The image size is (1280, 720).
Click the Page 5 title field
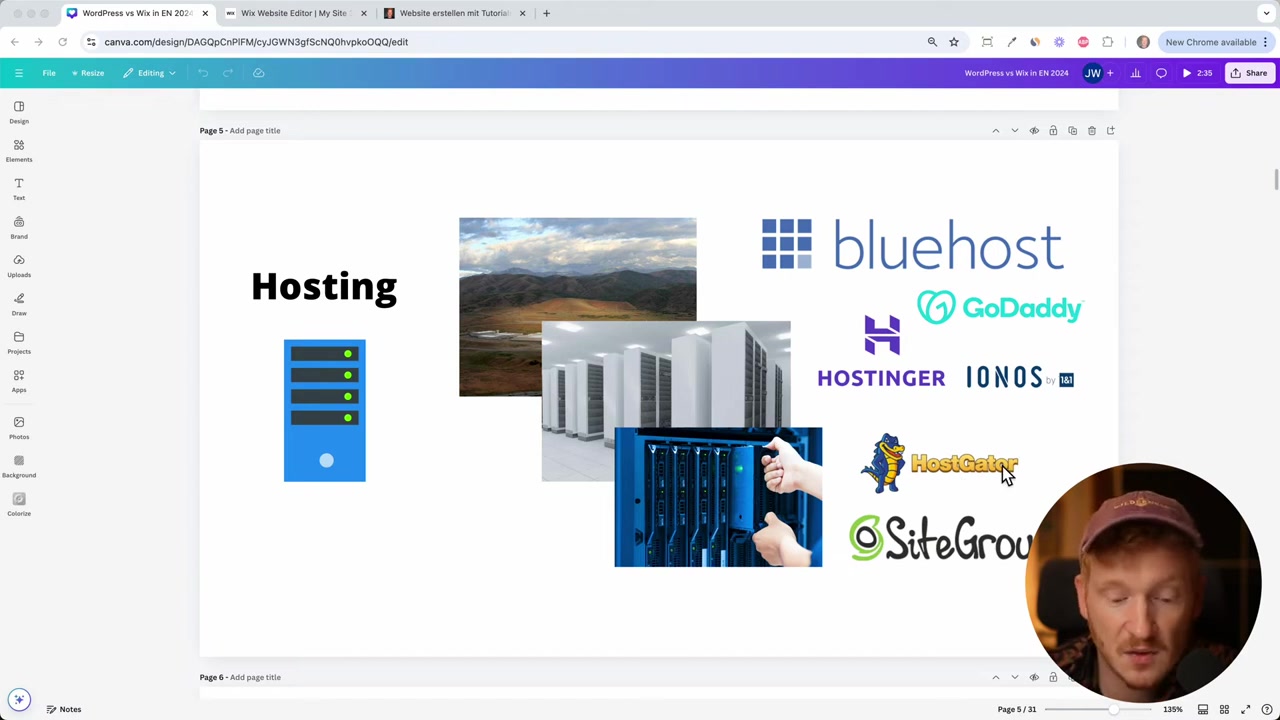[x=255, y=131]
